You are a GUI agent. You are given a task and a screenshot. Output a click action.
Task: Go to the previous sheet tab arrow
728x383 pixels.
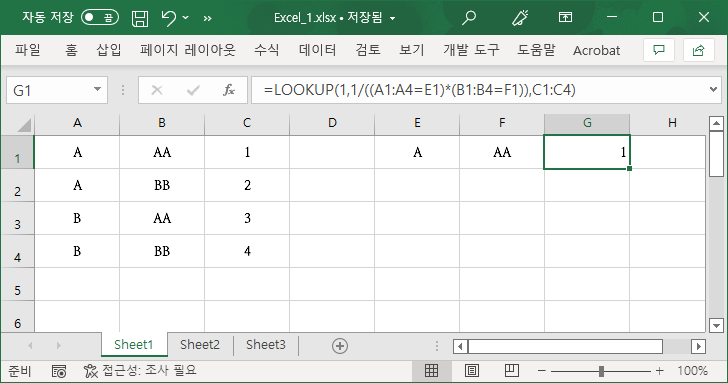[x=30, y=345]
